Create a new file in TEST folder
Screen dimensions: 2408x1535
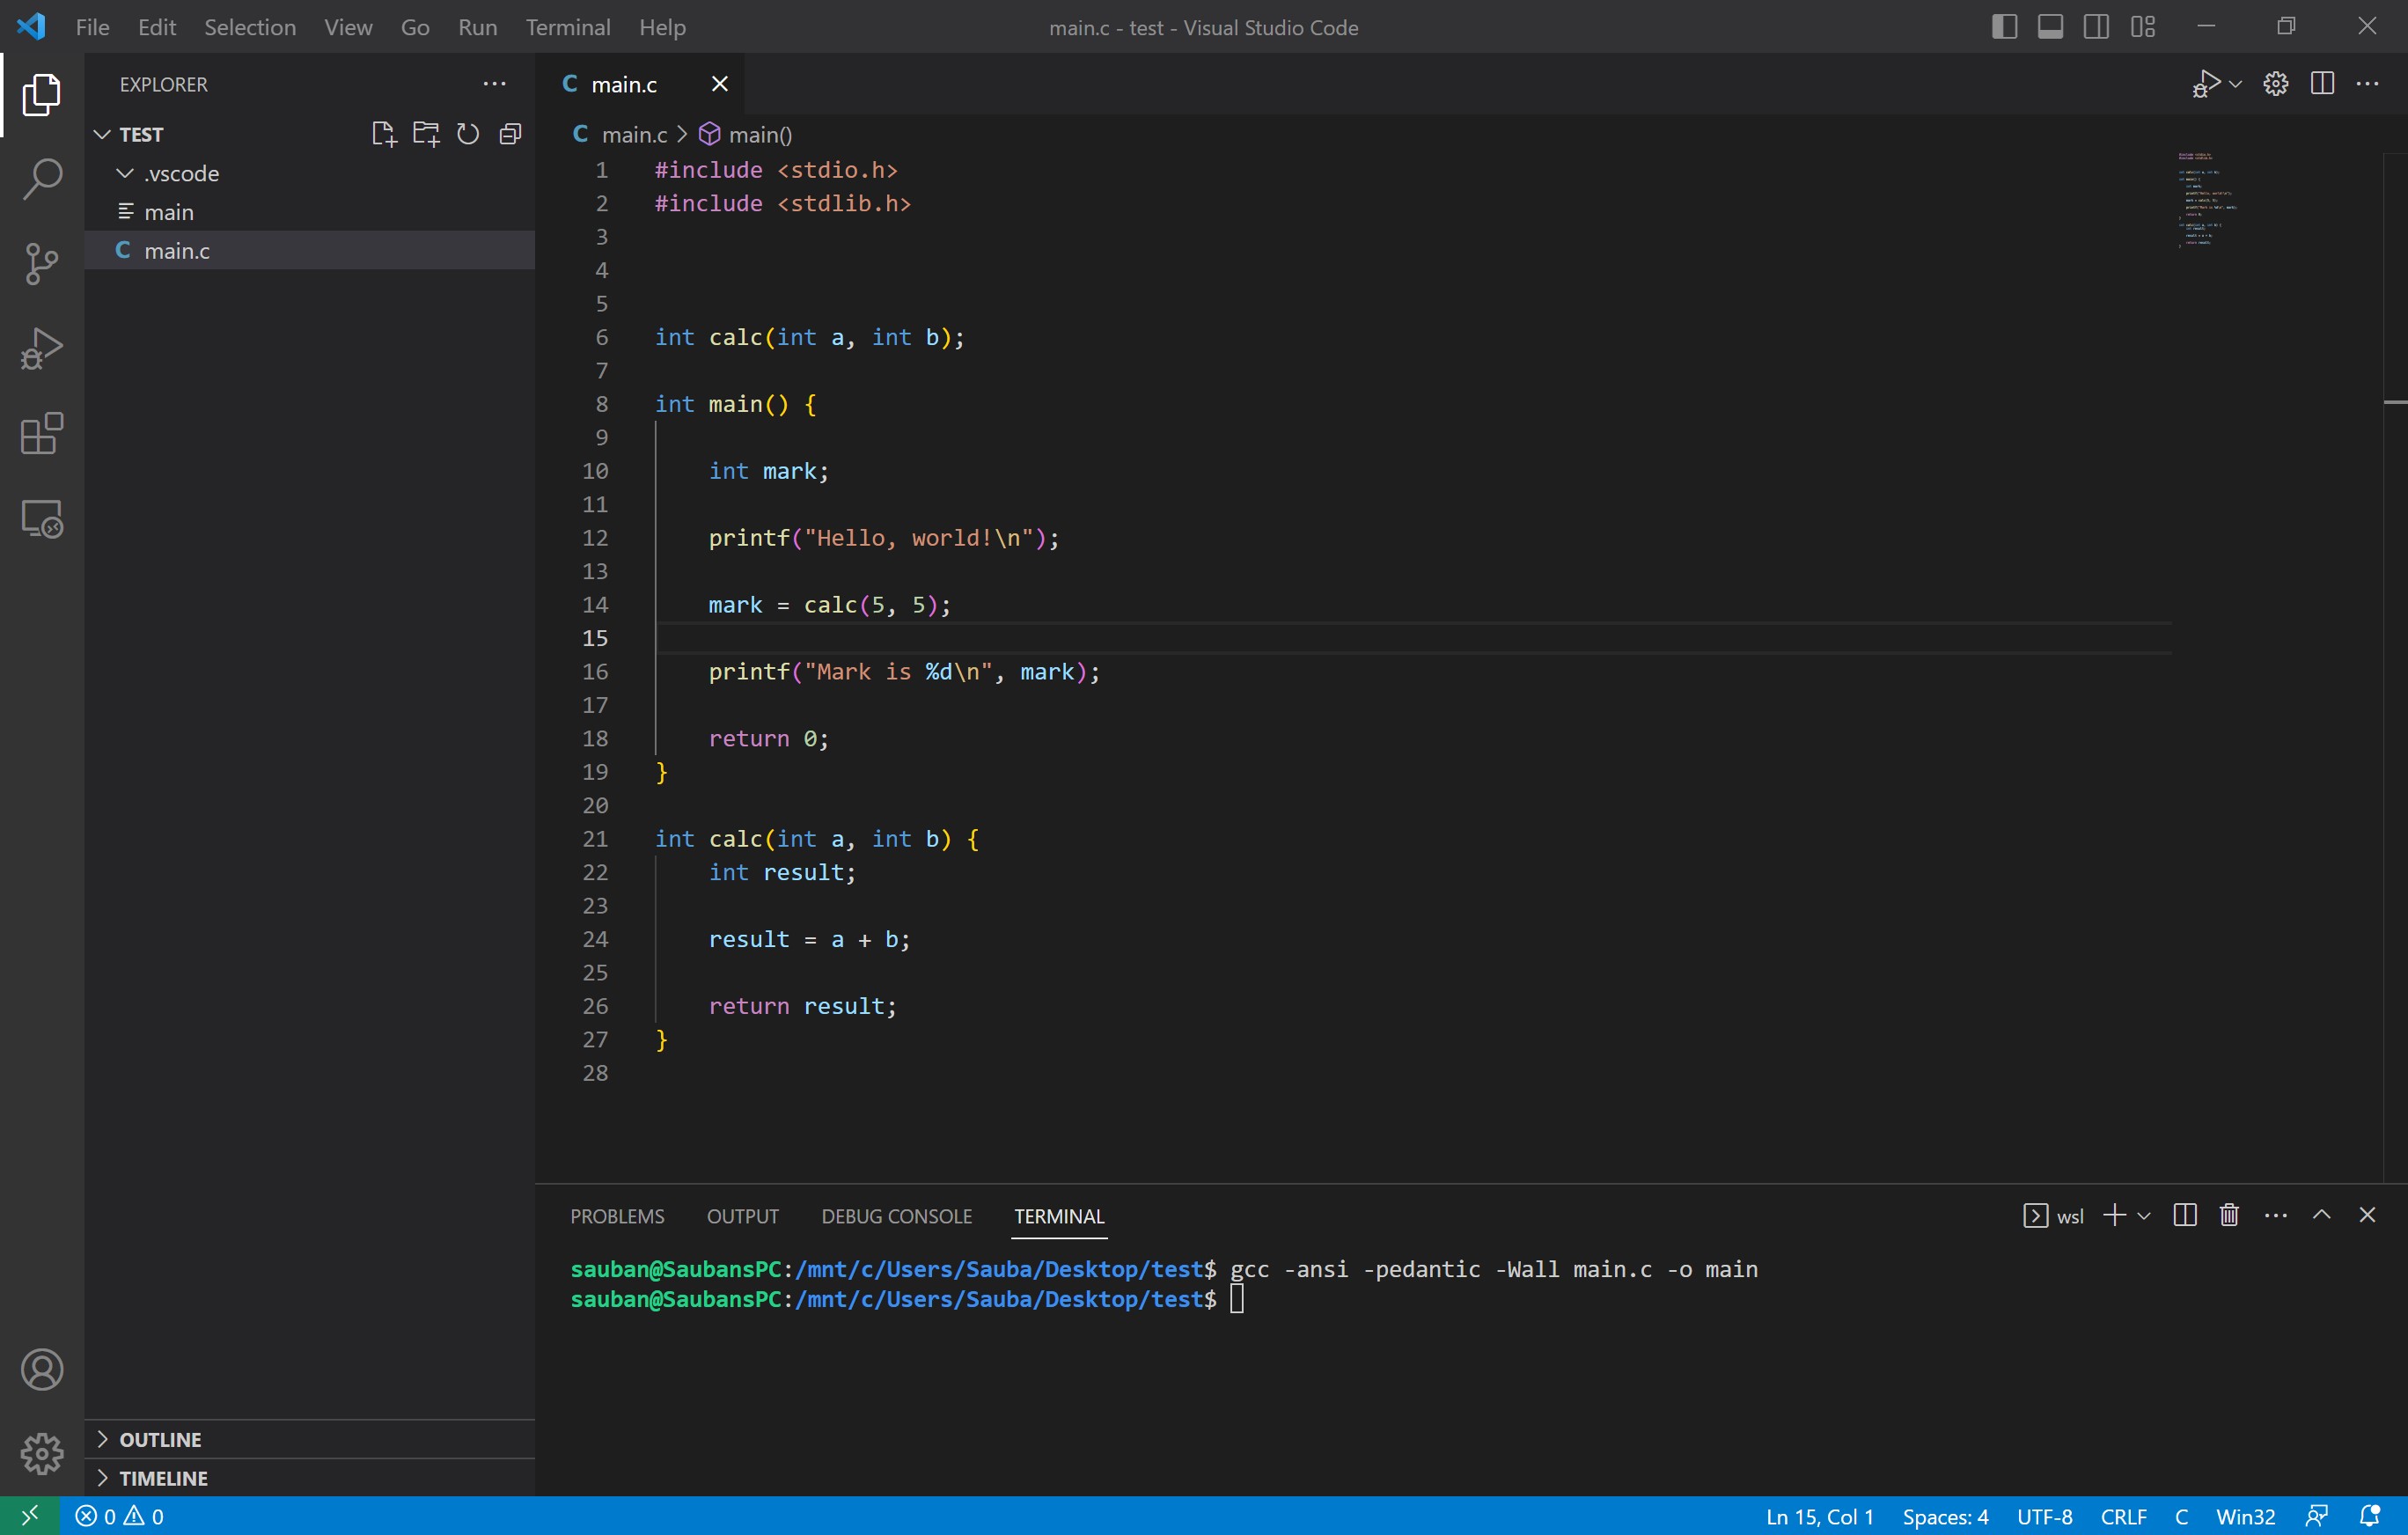click(383, 134)
